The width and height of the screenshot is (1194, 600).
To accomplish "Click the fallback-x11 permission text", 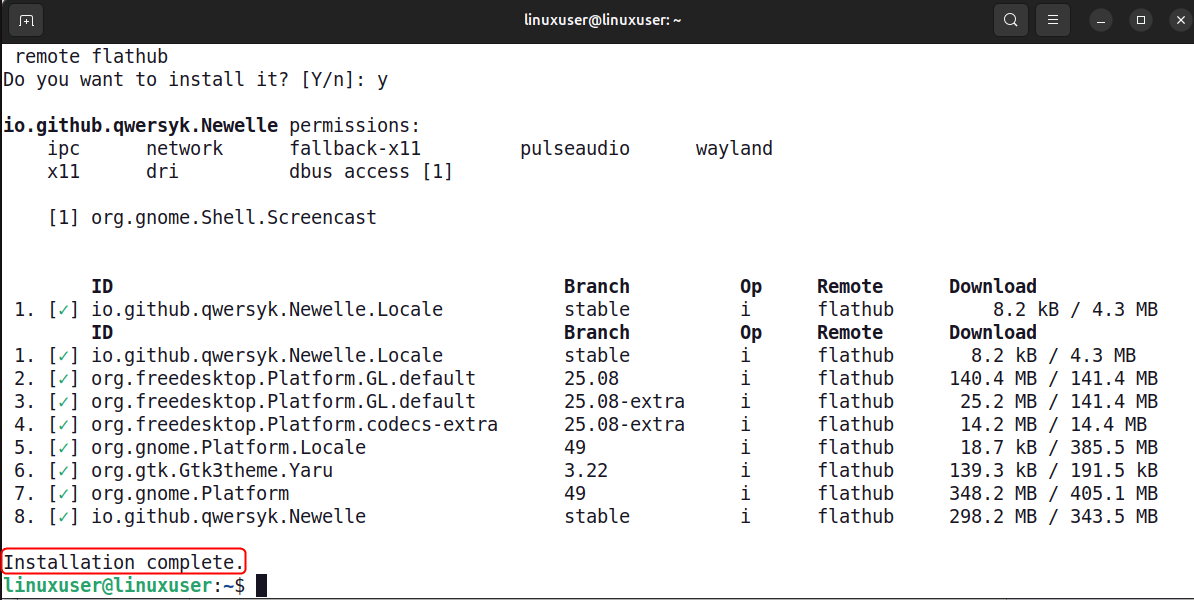I will [355, 149].
